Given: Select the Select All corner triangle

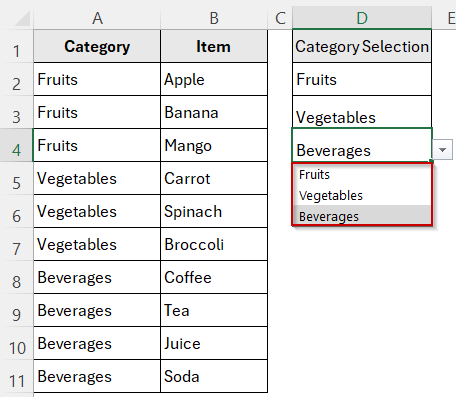Looking at the screenshot, I should coord(22,18).
